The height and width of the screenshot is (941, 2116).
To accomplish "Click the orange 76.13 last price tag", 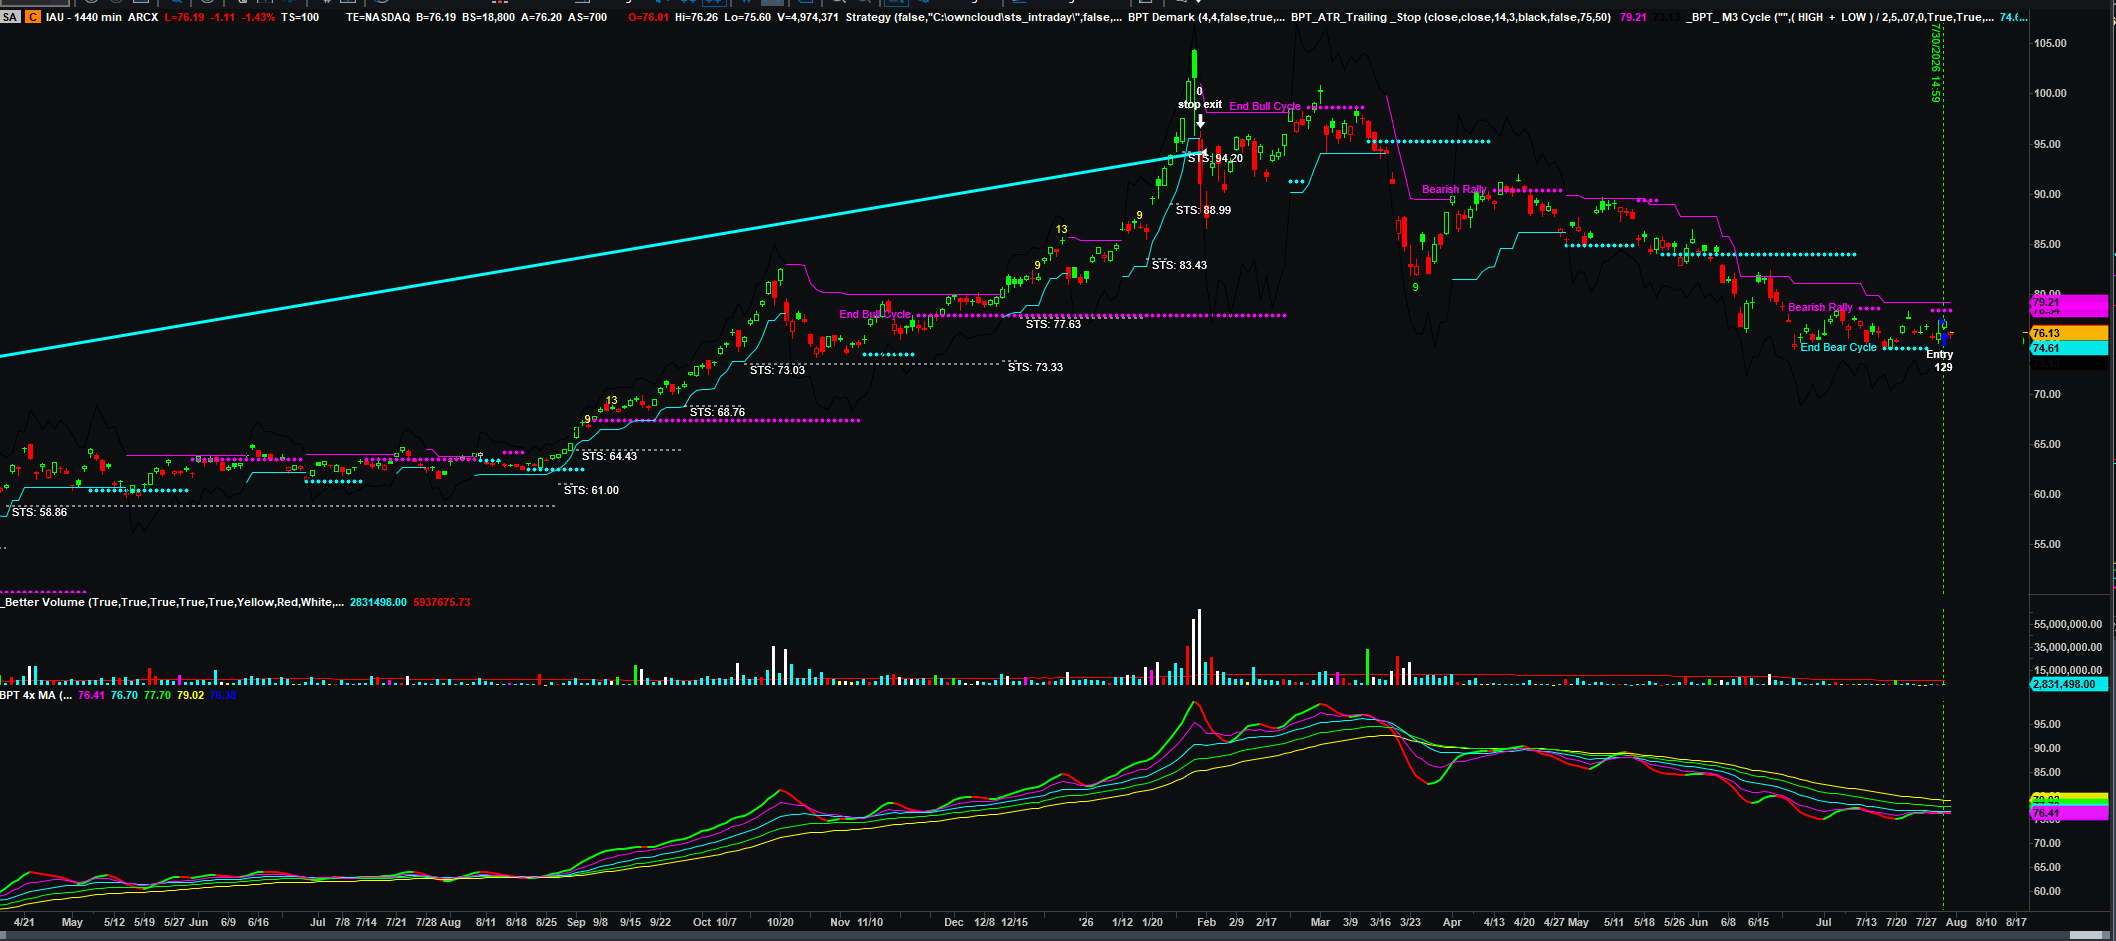I will pyautogui.click(x=2069, y=333).
